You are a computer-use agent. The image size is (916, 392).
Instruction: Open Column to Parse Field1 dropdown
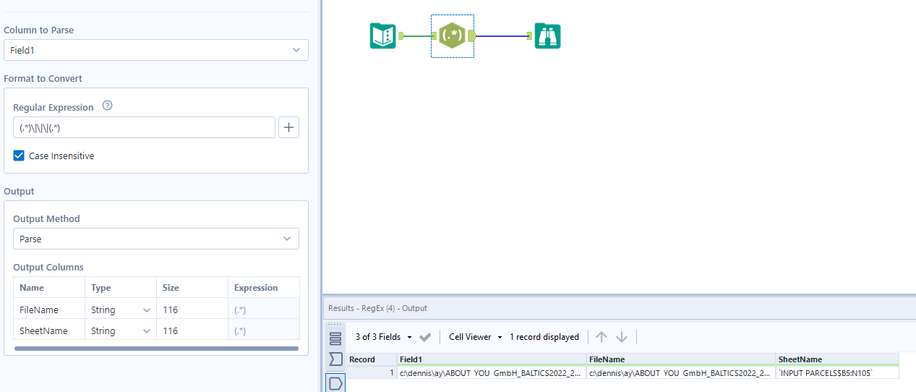click(156, 50)
